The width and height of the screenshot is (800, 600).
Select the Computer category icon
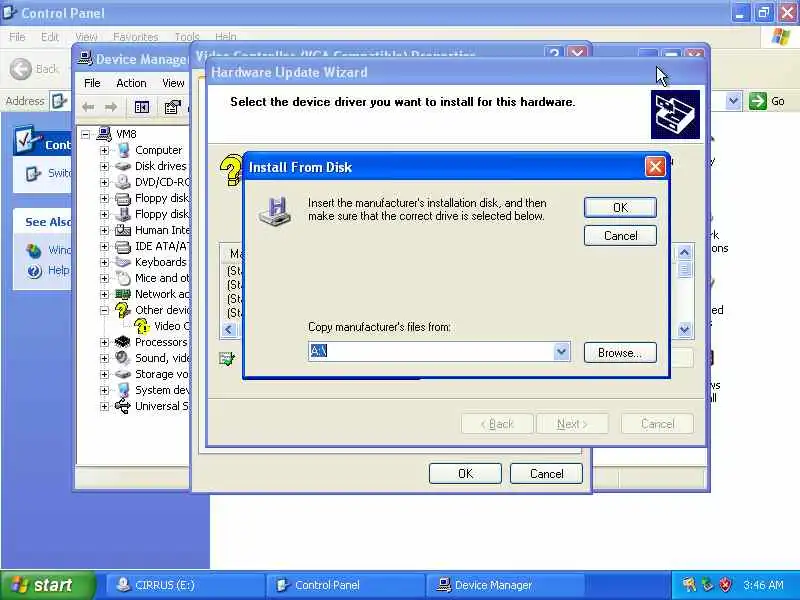[123, 150]
